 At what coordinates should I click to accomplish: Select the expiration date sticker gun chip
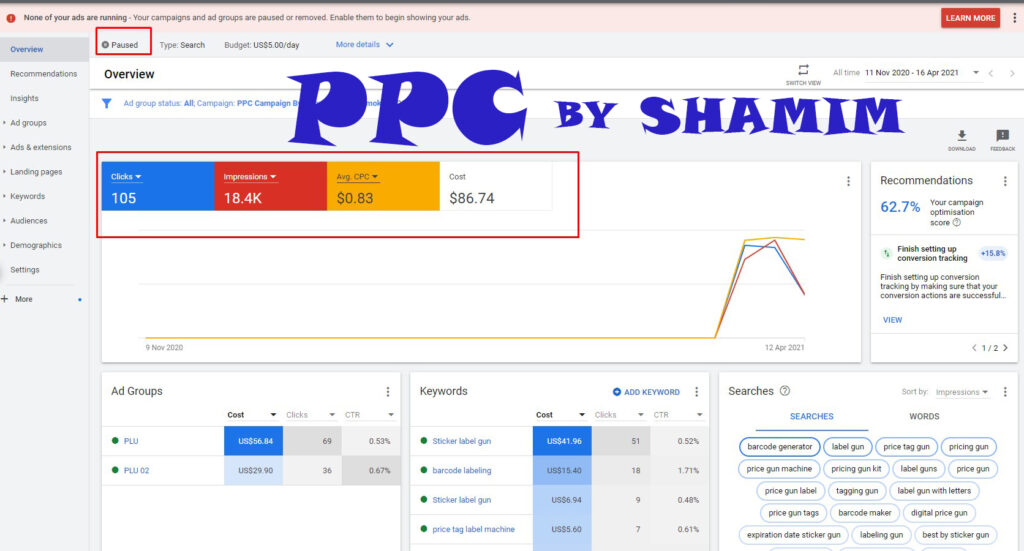point(793,535)
